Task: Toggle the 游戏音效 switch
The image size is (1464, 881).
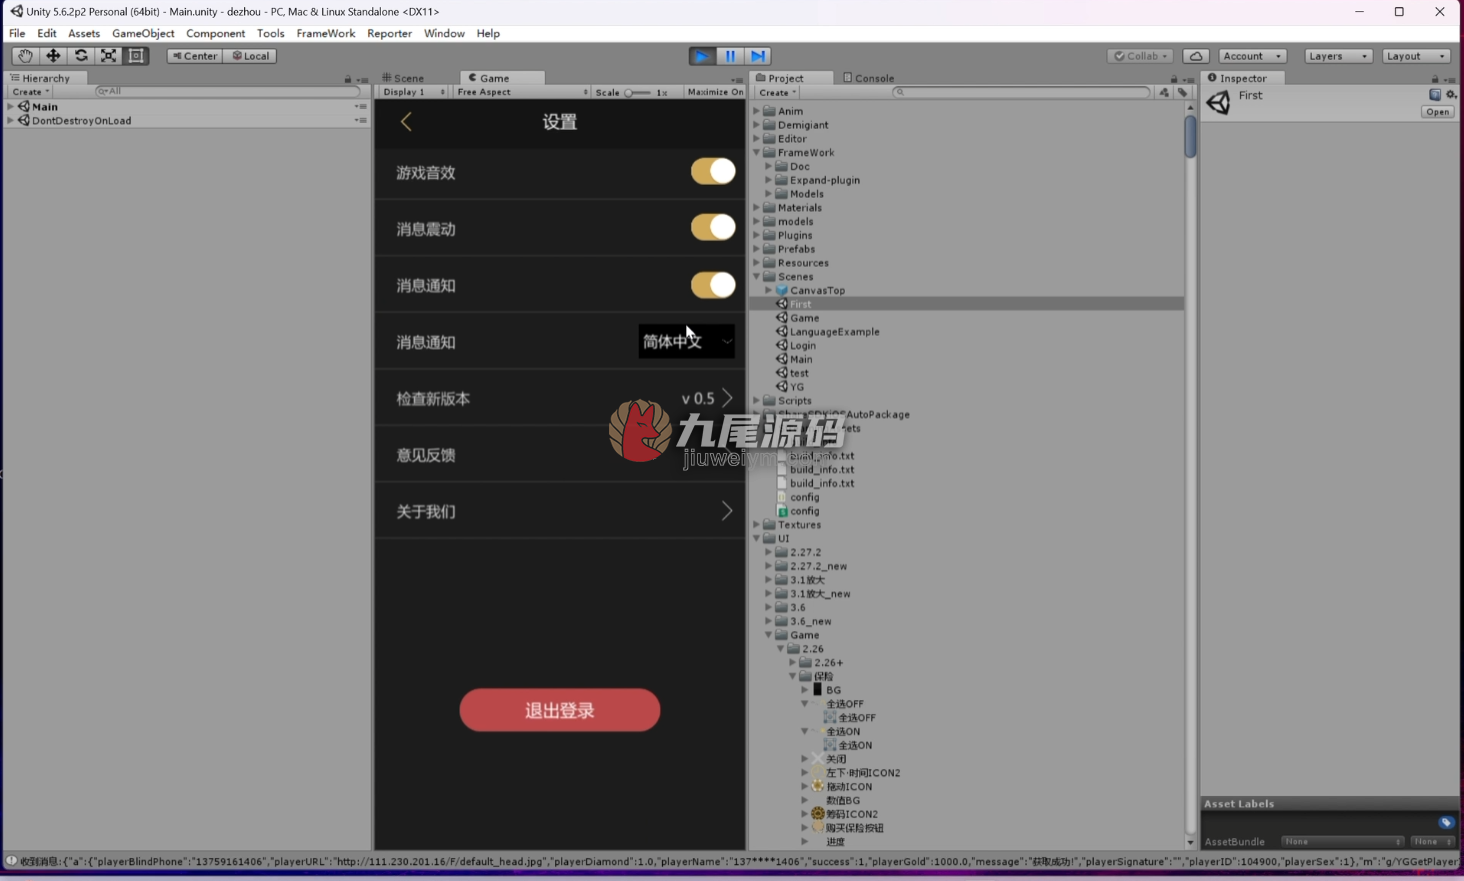Action: [713, 171]
